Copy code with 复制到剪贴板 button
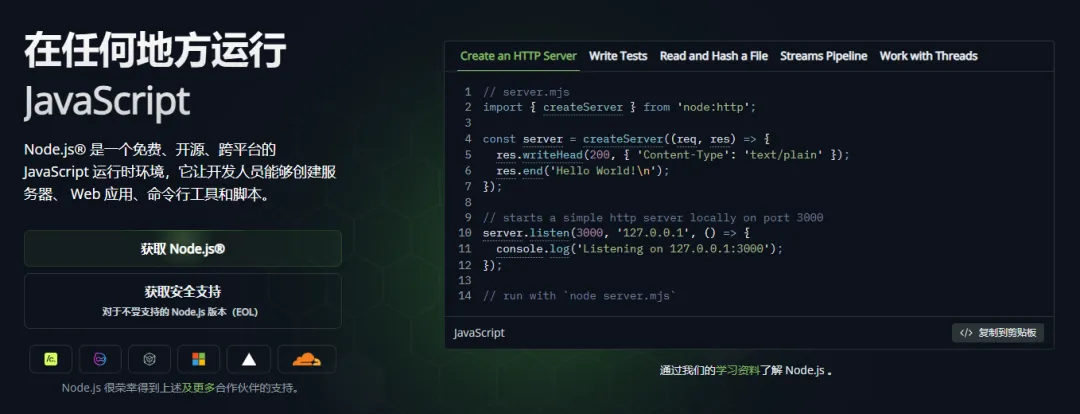The image size is (1080, 414). 998,333
